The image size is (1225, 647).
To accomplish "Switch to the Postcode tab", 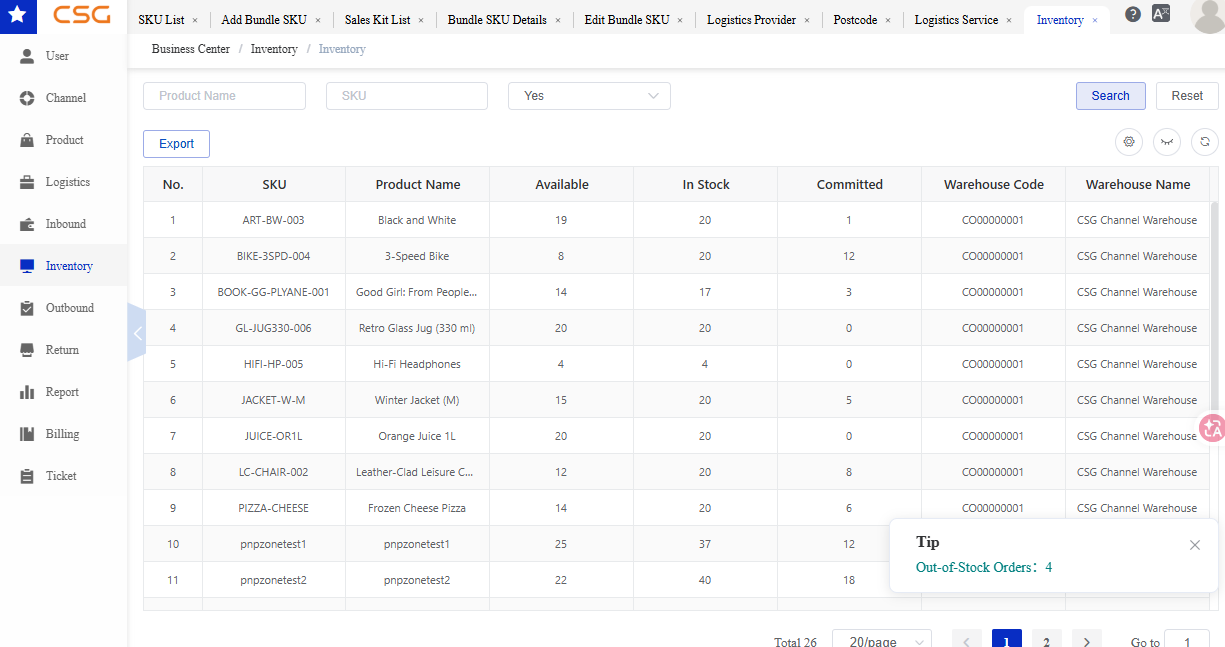I will (855, 20).
